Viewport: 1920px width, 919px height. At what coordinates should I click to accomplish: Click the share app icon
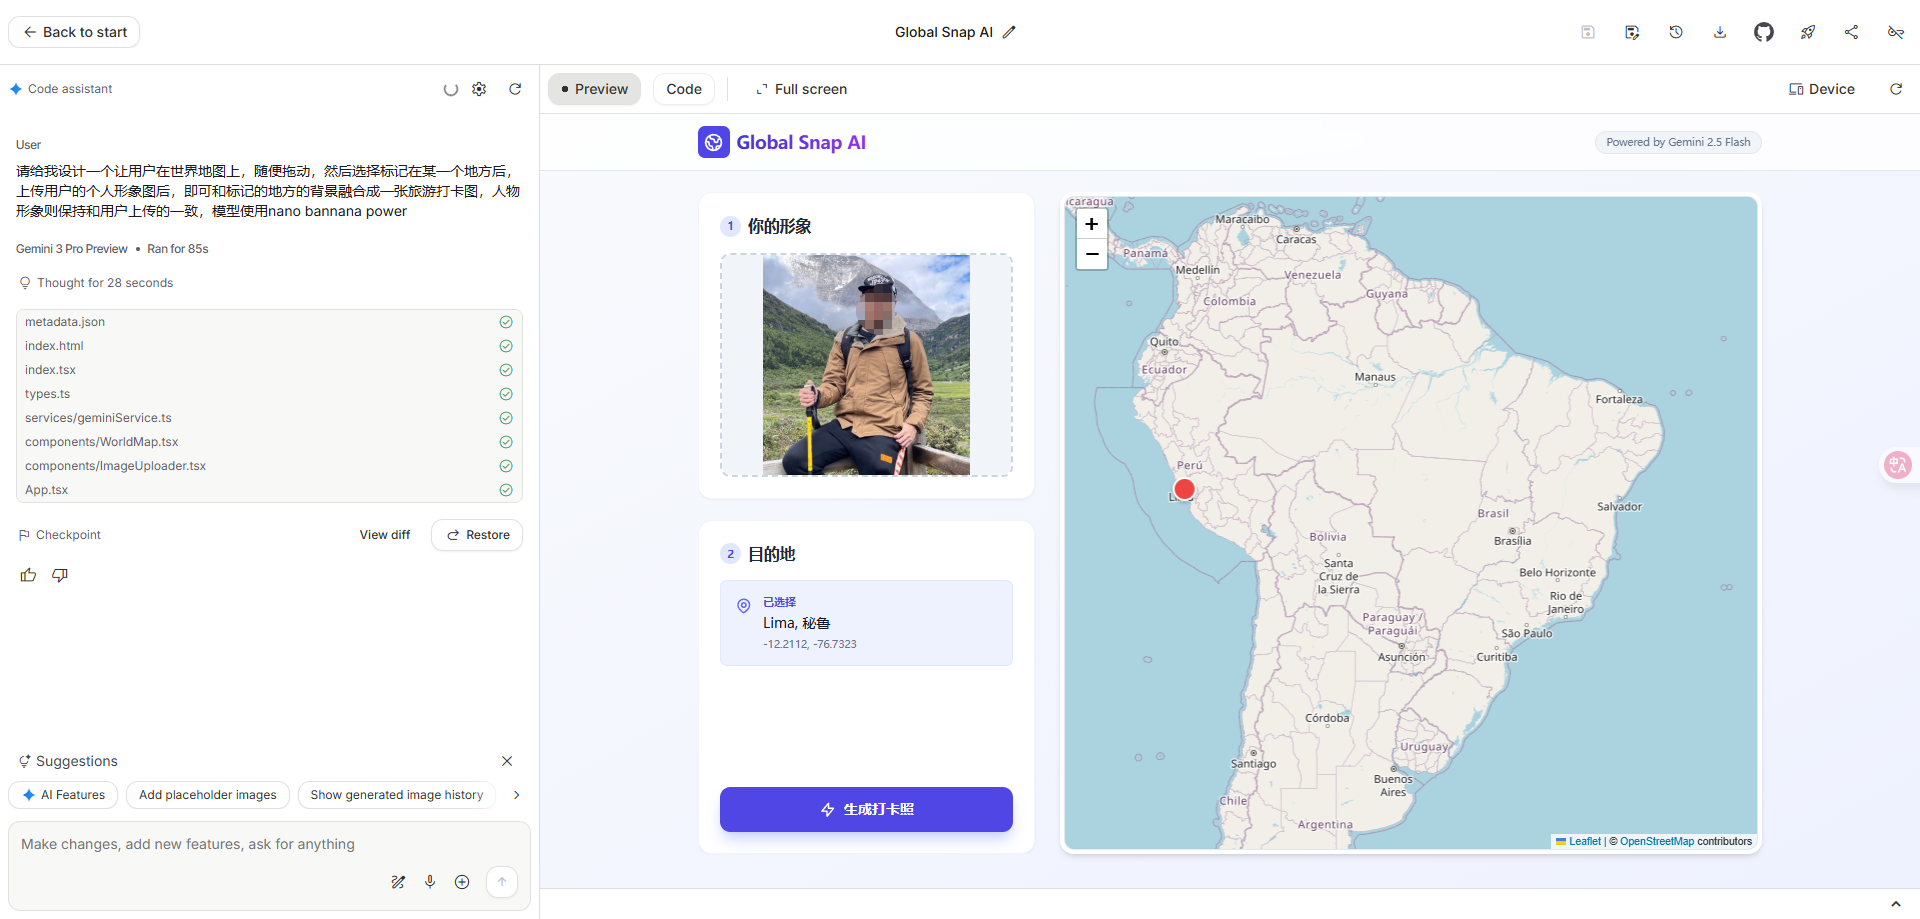click(1851, 32)
